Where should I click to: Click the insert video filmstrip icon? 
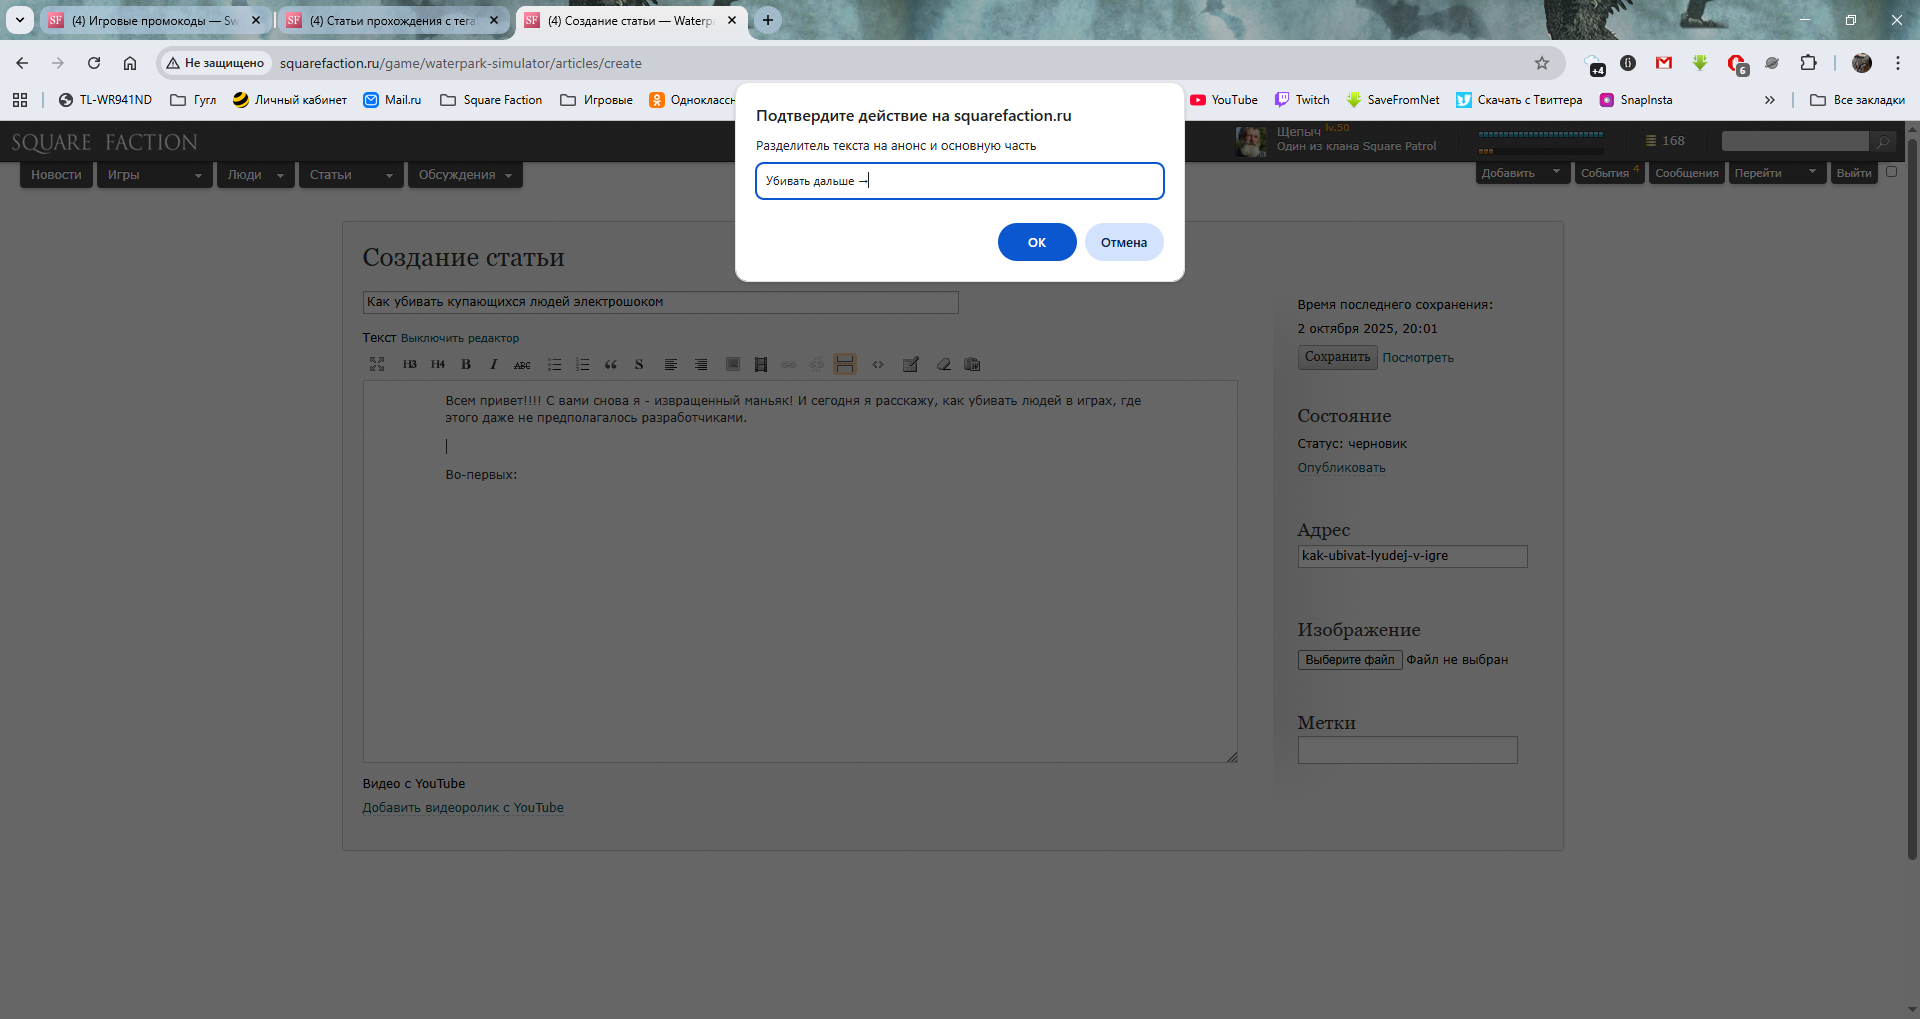pyautogui.click(x=761, y=365)
